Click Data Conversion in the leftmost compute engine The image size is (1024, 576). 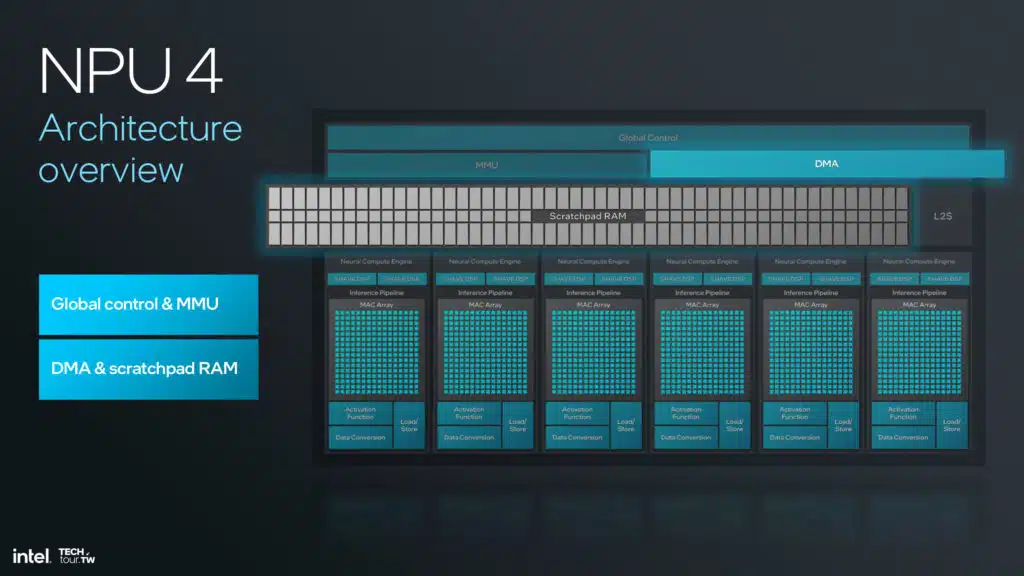[360, 438]
